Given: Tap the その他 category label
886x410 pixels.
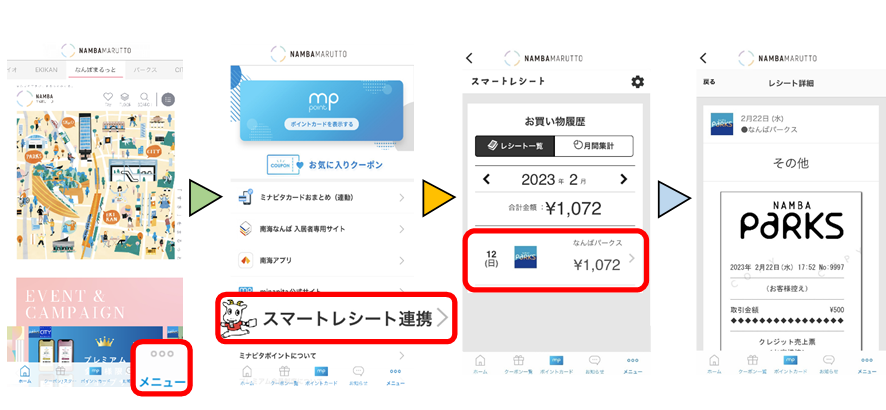Looking at the screenshot, I should tap(791, 163).
